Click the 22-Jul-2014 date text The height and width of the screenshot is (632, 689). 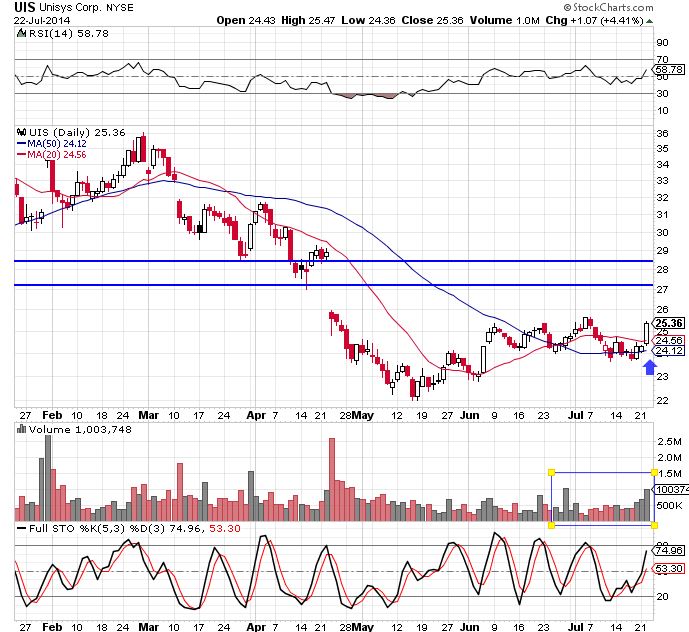[41, 20]
